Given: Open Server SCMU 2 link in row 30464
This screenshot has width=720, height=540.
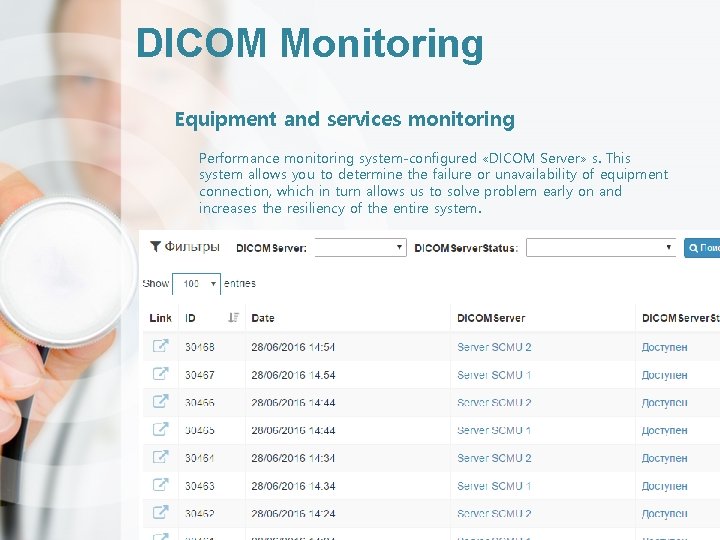Looking at the screenshot, I should [494, 458].
